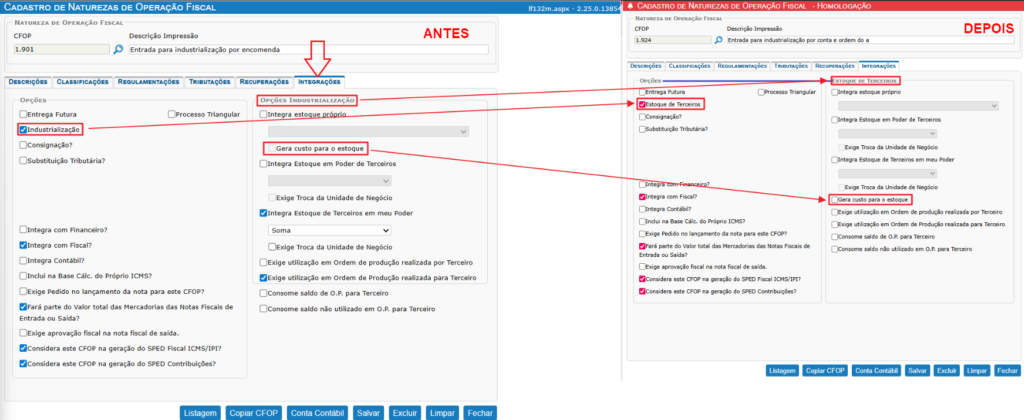Image resolution: width=1024 pixels, height=420 pixels.
Task: Uncheck the Estoque de Terceiros checkbox
Action: (642, 104)
